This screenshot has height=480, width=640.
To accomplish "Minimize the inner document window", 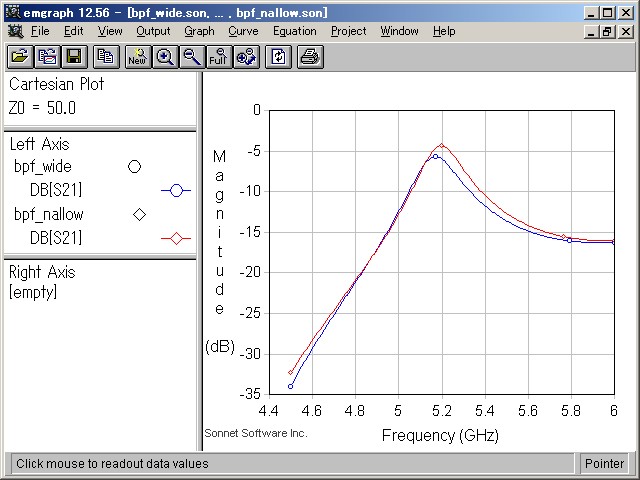I will (591, 31).
